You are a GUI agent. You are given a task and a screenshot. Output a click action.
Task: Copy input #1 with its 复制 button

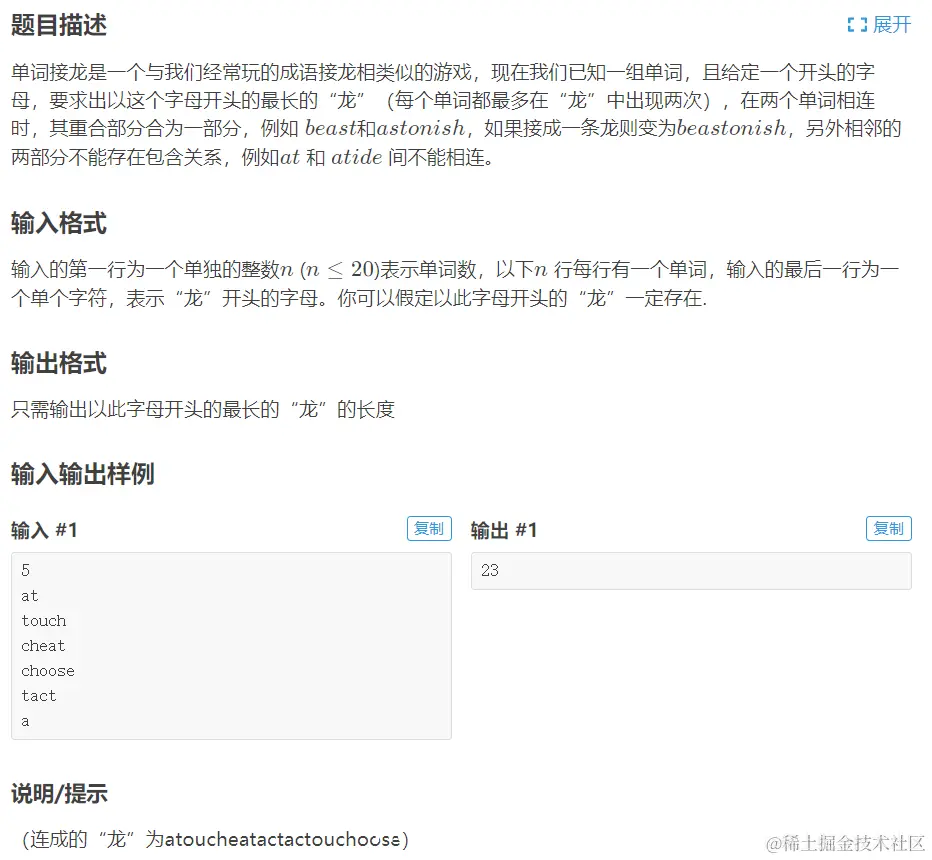coord(429,528)
